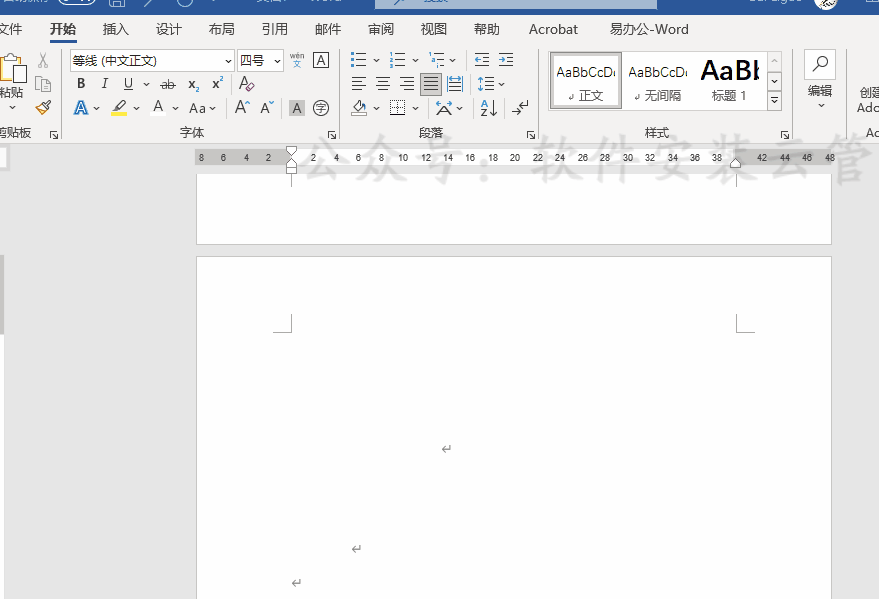Click the Phonetic Guide wén icon

[297, 61]
